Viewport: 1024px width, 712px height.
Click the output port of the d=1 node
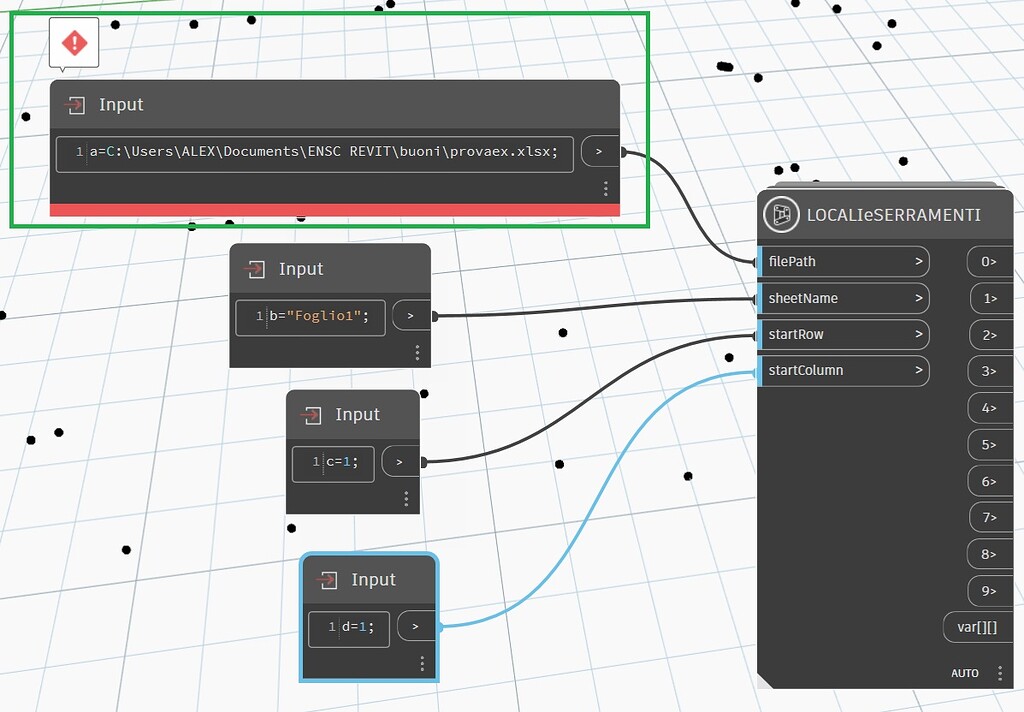coord(415,626)
